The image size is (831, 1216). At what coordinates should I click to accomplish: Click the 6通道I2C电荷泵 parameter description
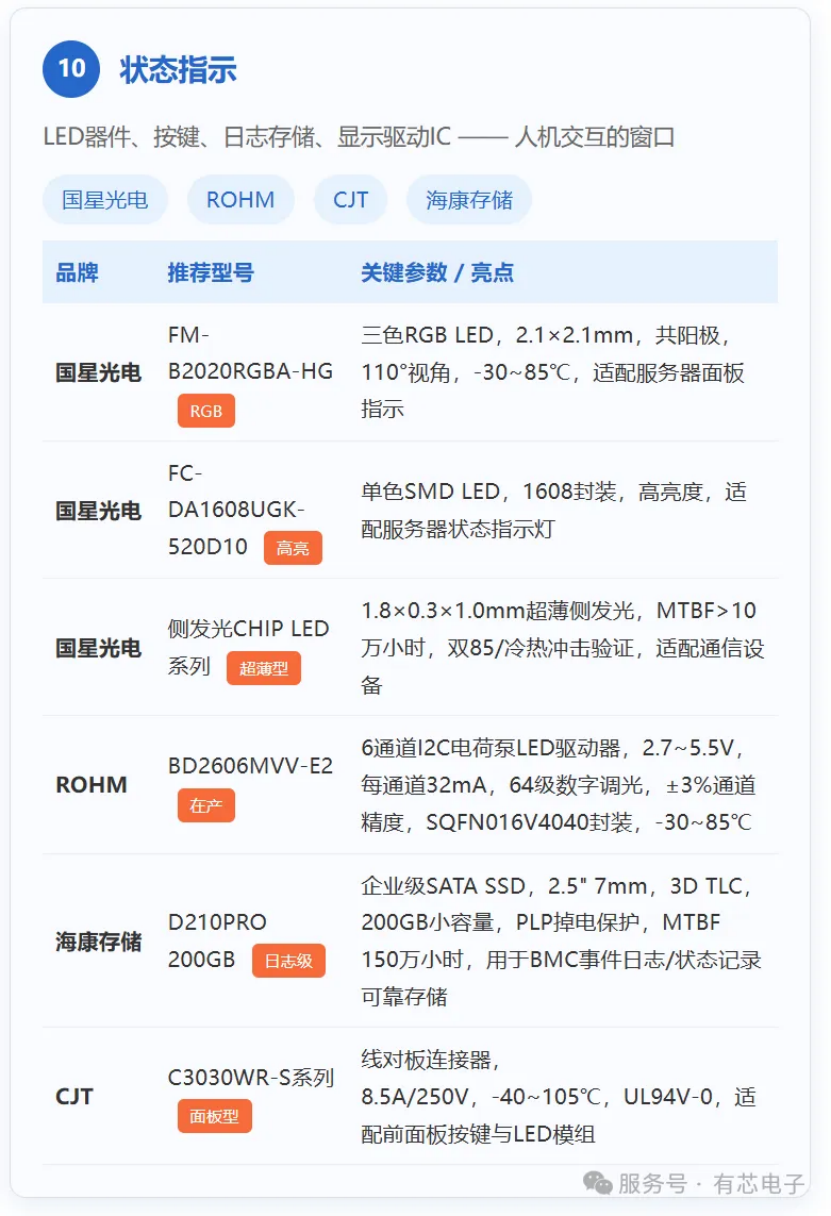(x=558, y=785)
